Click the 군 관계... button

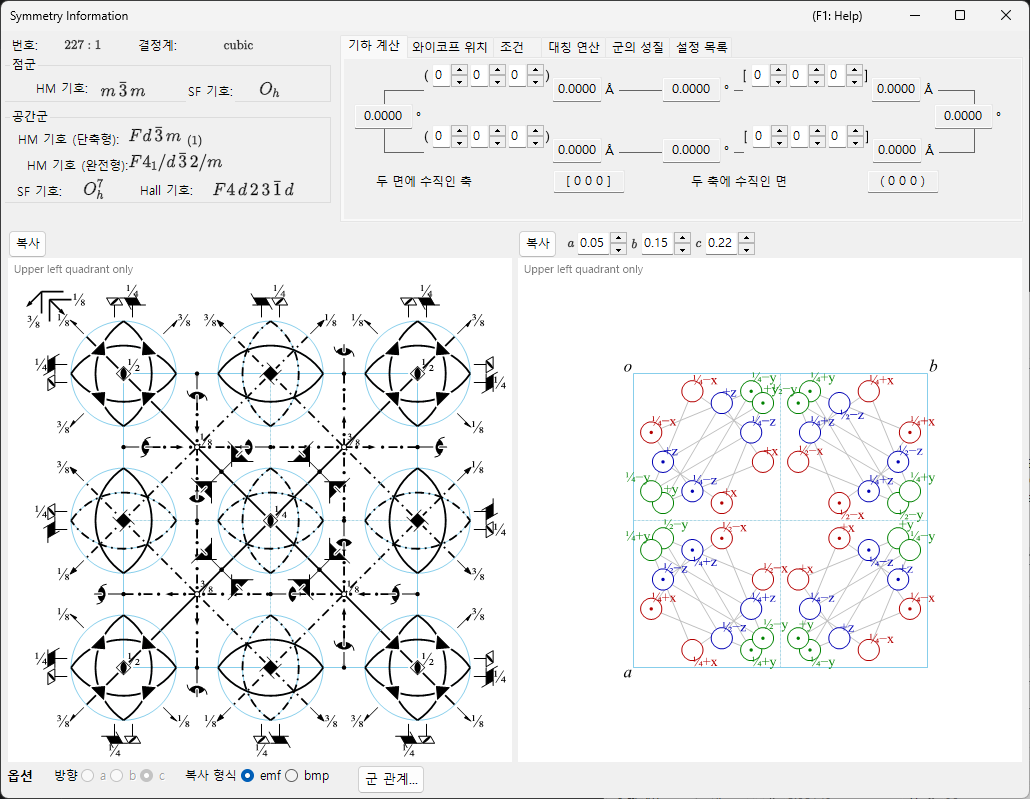[x=391, y=779]
